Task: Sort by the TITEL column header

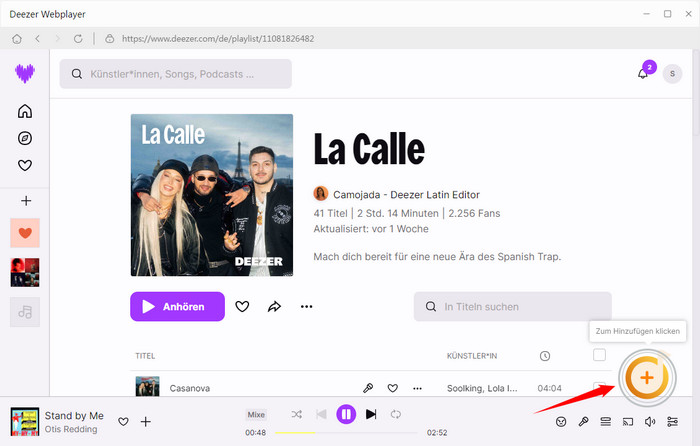Action: [145, 356]
